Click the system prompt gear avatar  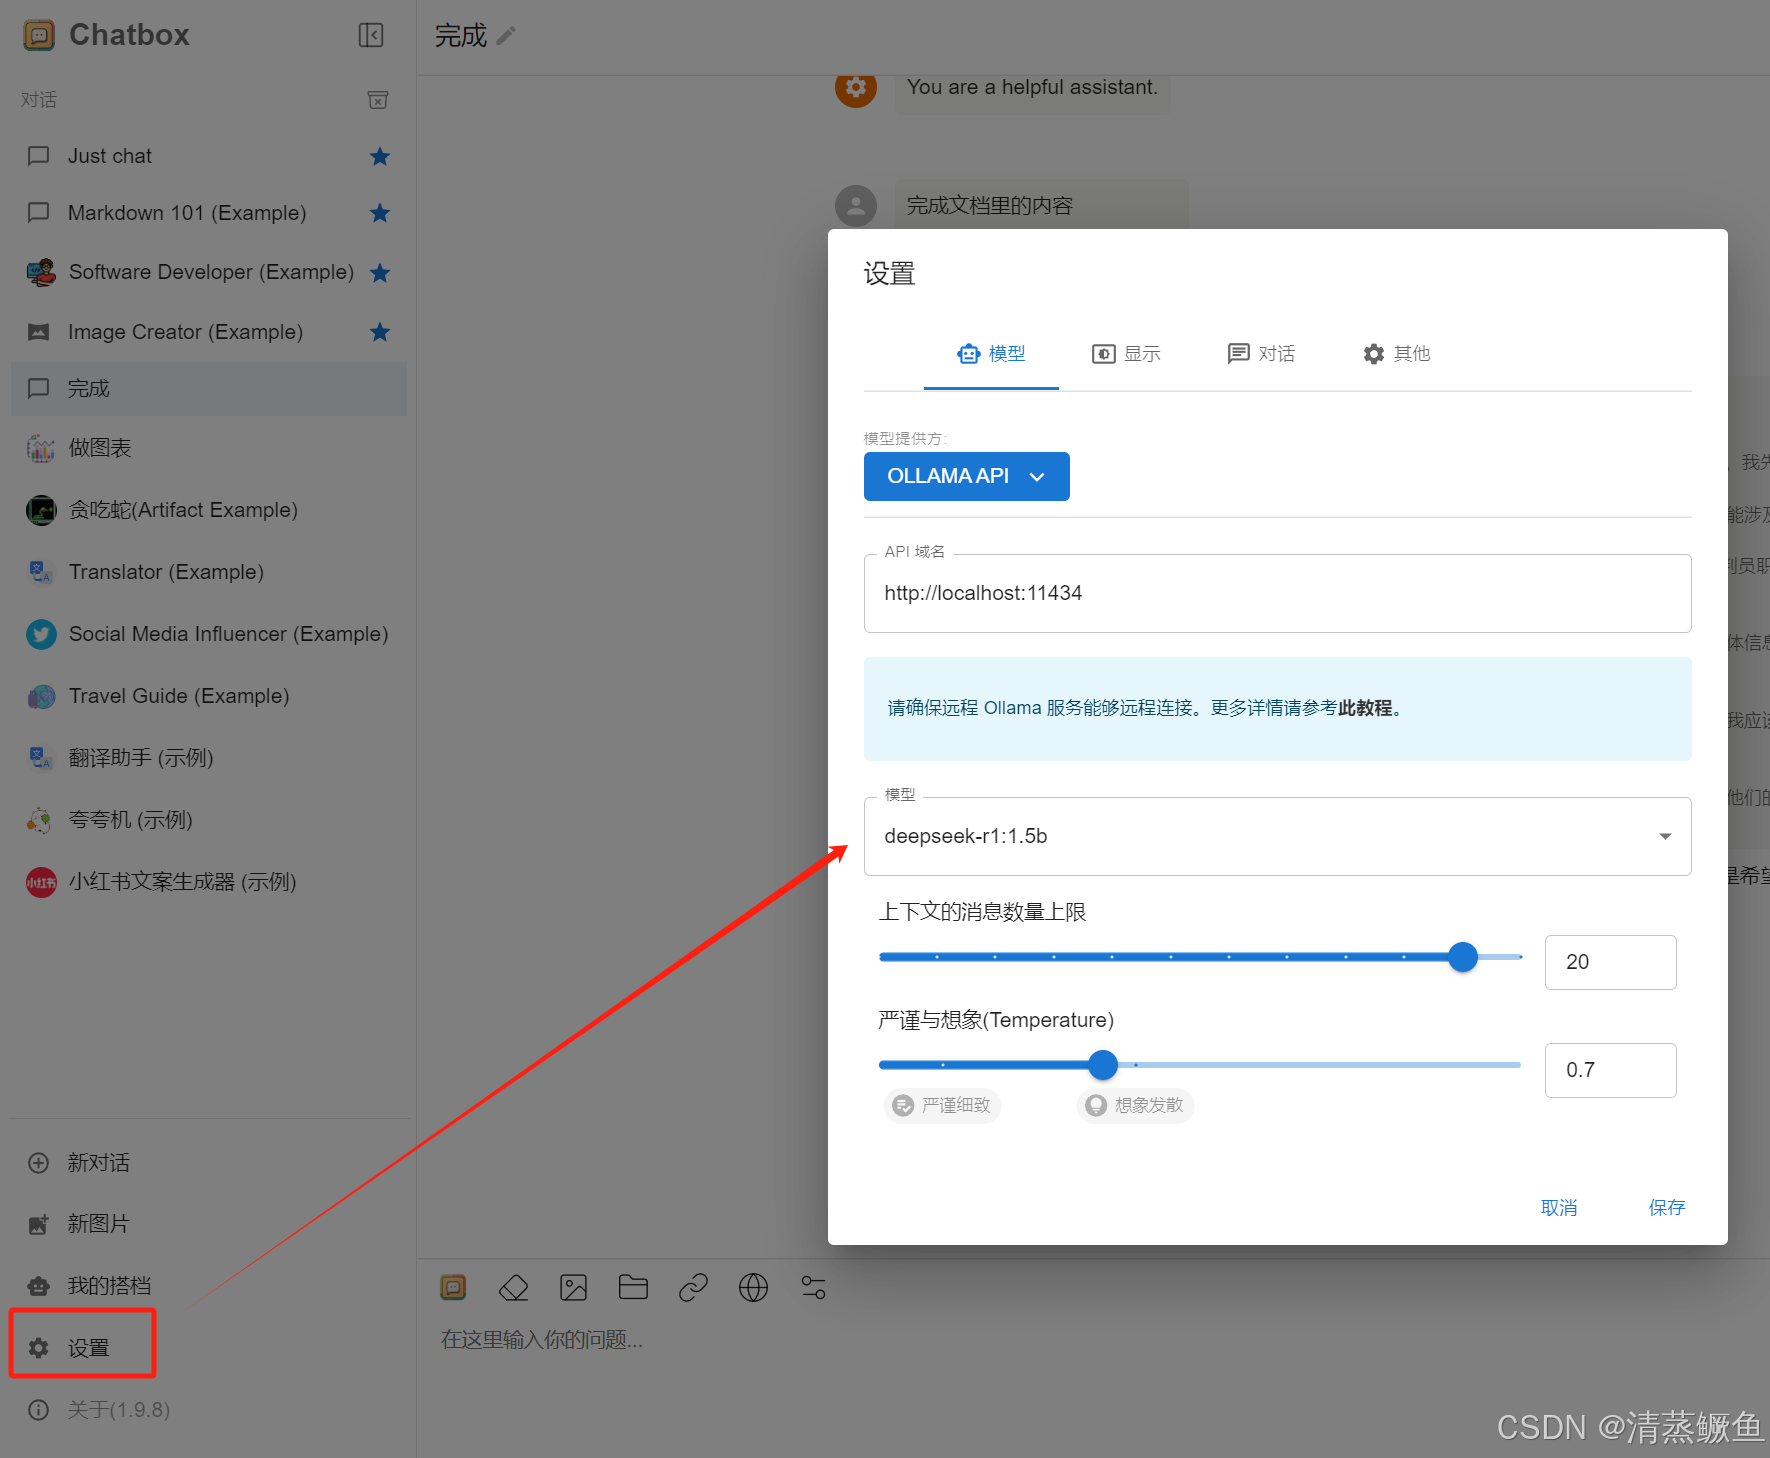point(856,88)
